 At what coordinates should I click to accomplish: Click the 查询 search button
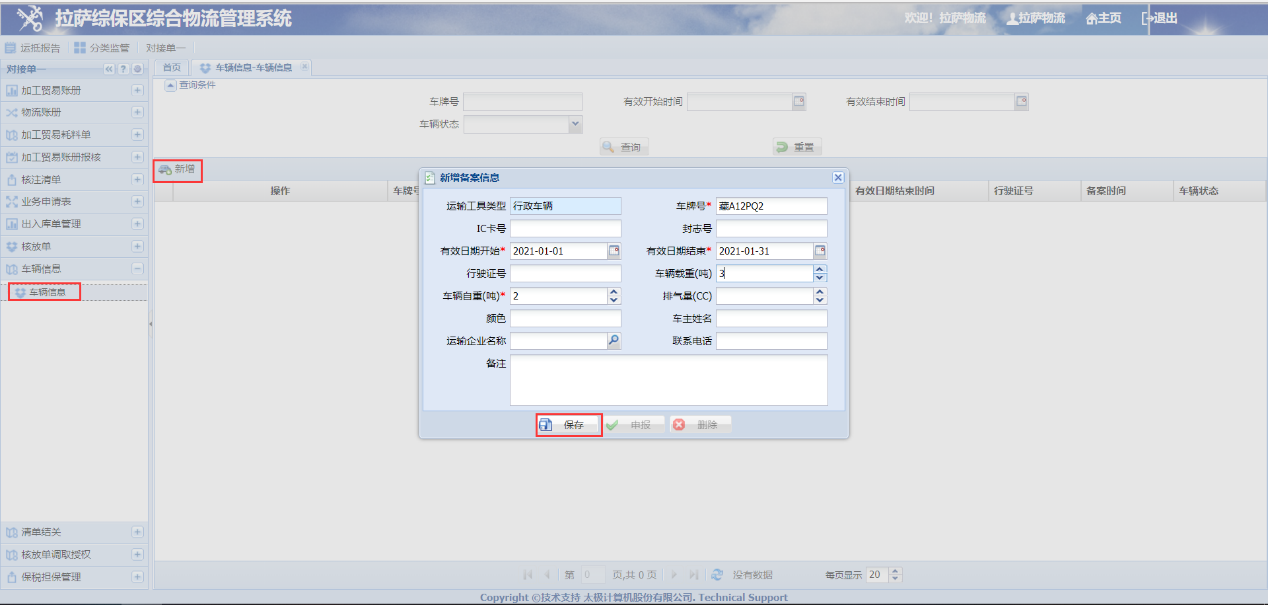pyautogui.click(x=624, y=147)
